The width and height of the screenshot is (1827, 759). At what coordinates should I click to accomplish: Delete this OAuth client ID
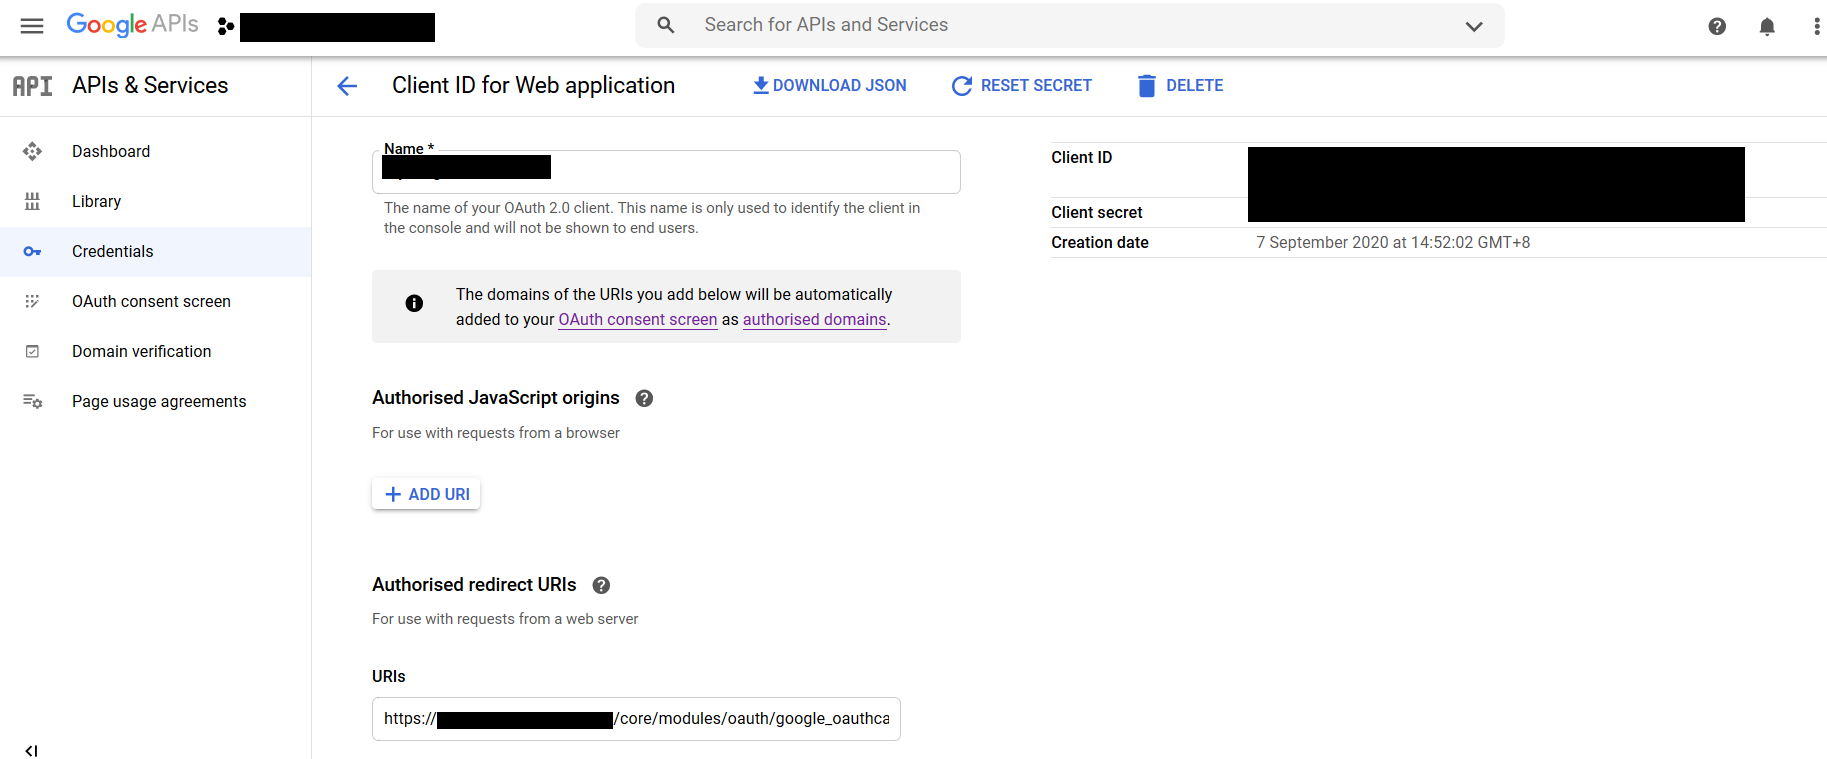[1180, 86]
